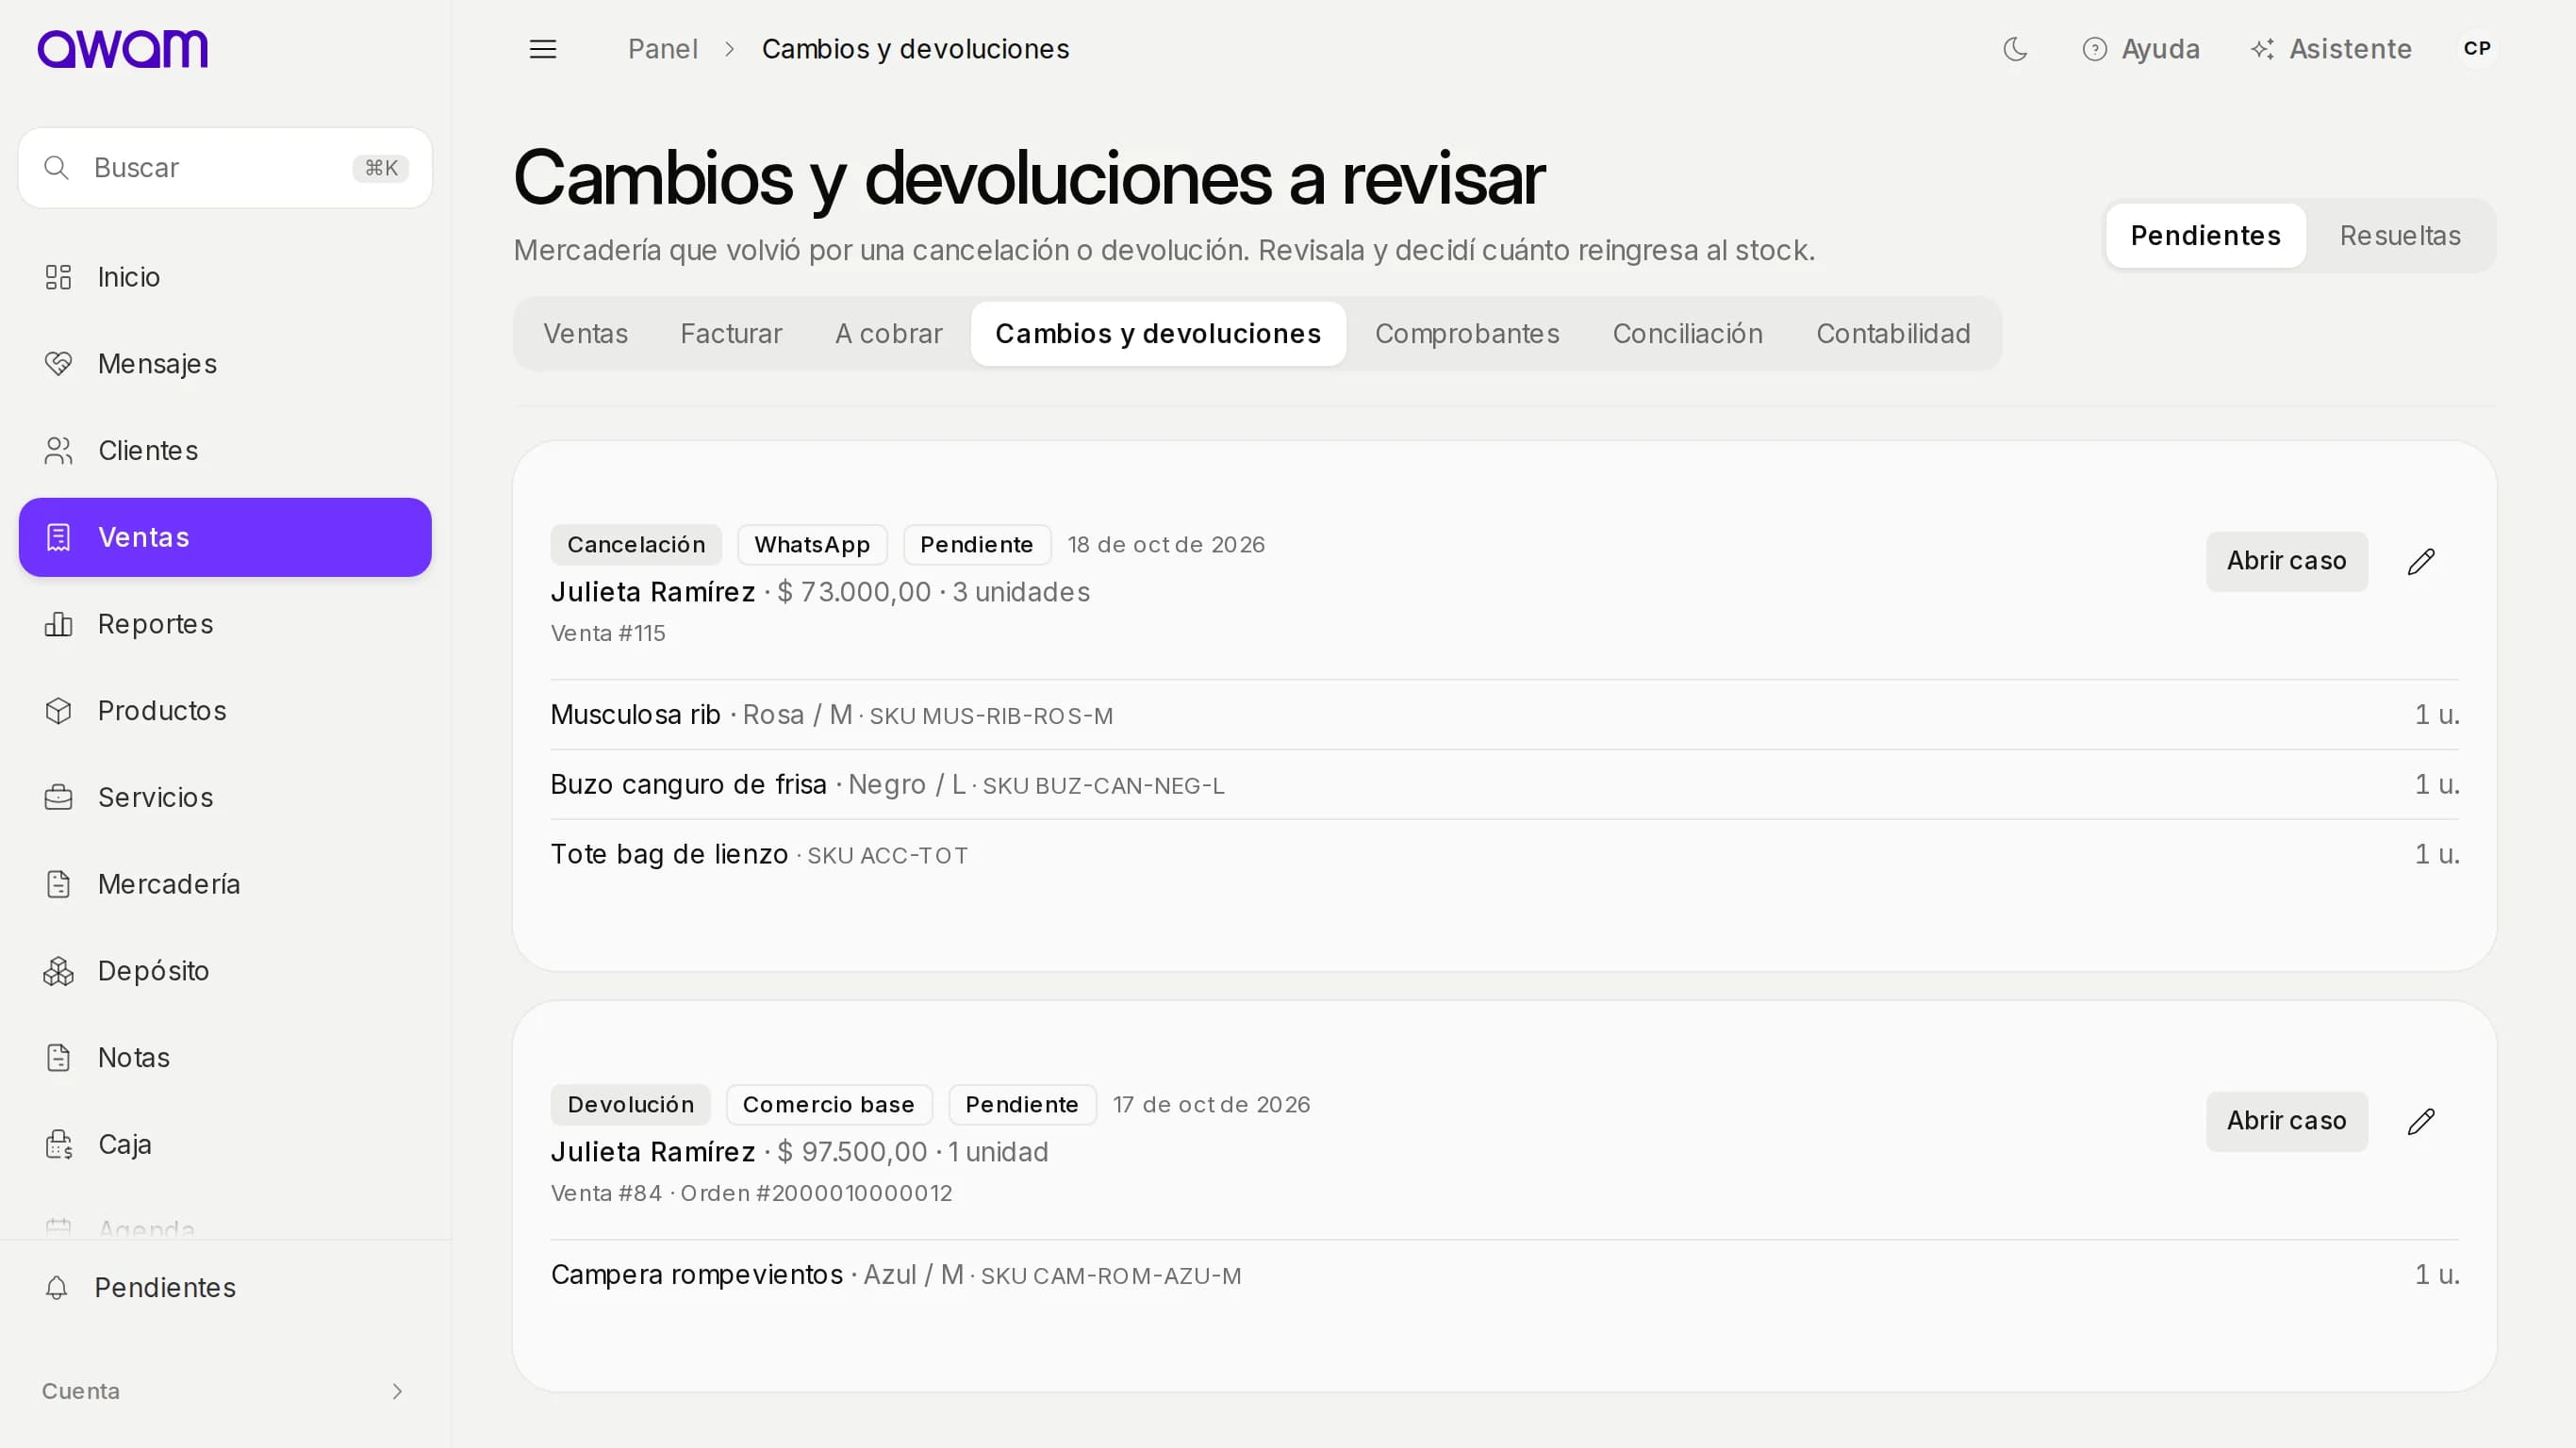Open the Asistente panel

pos(2331,49)
